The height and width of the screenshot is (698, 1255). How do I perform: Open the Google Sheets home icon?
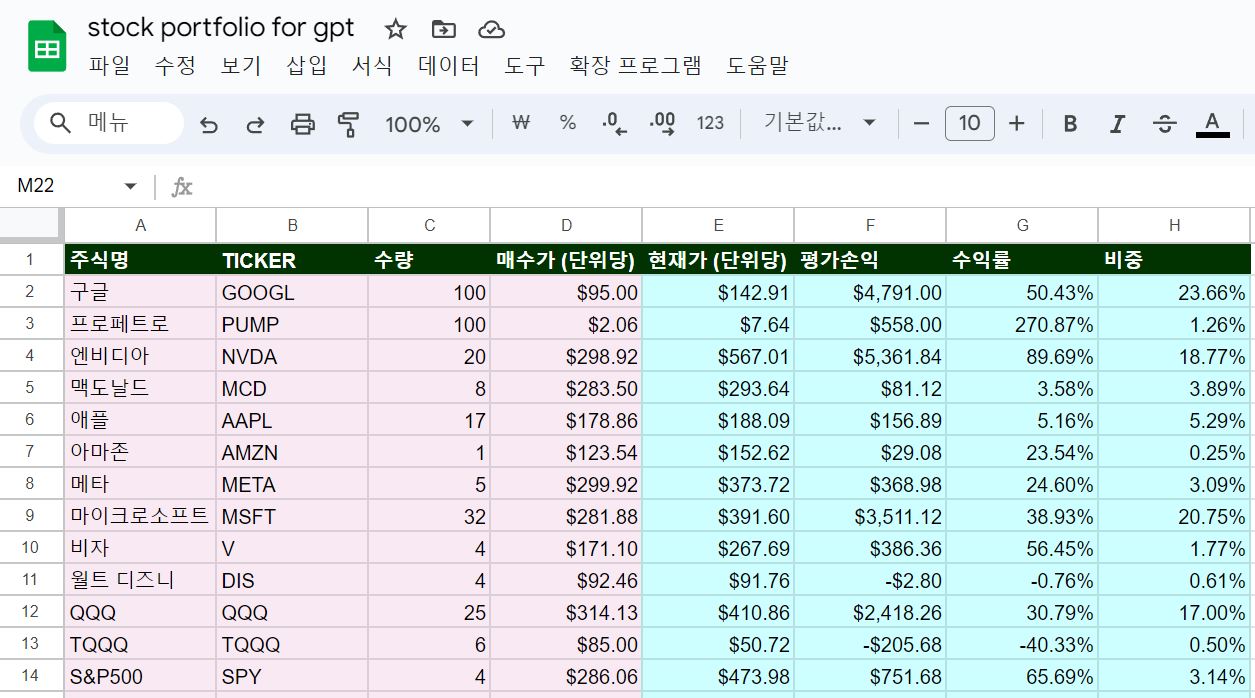(x=47, y=47)
